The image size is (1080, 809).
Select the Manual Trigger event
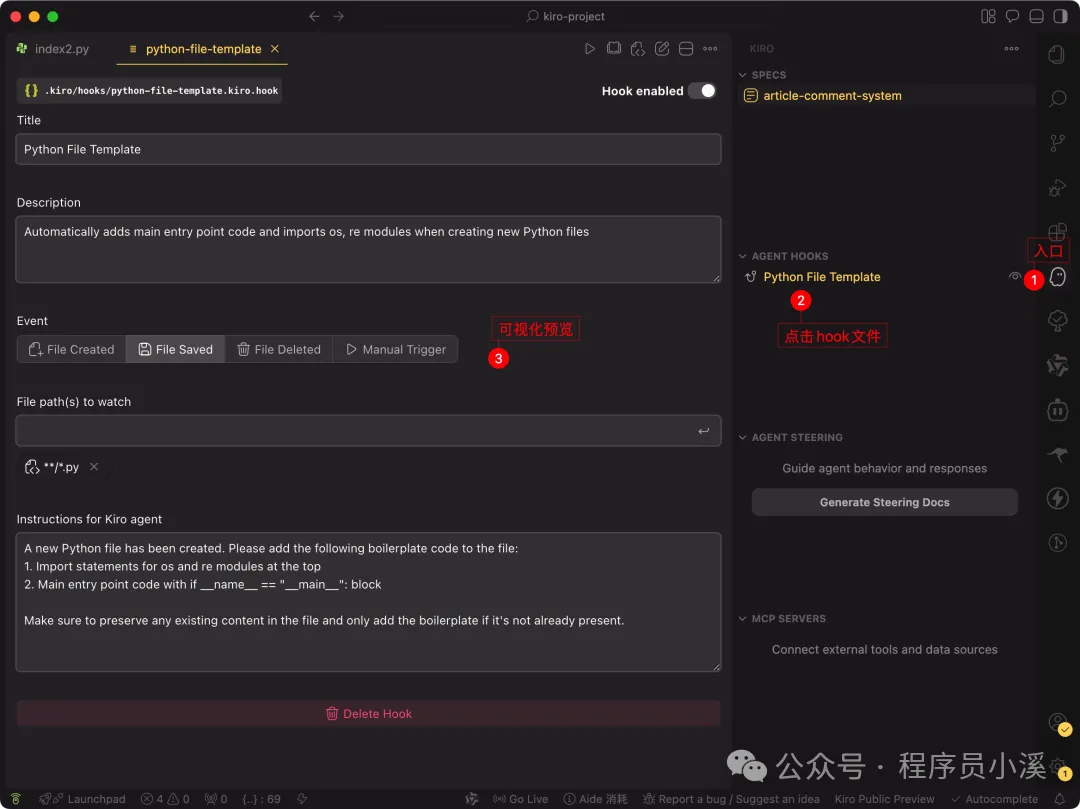(395, 349)
